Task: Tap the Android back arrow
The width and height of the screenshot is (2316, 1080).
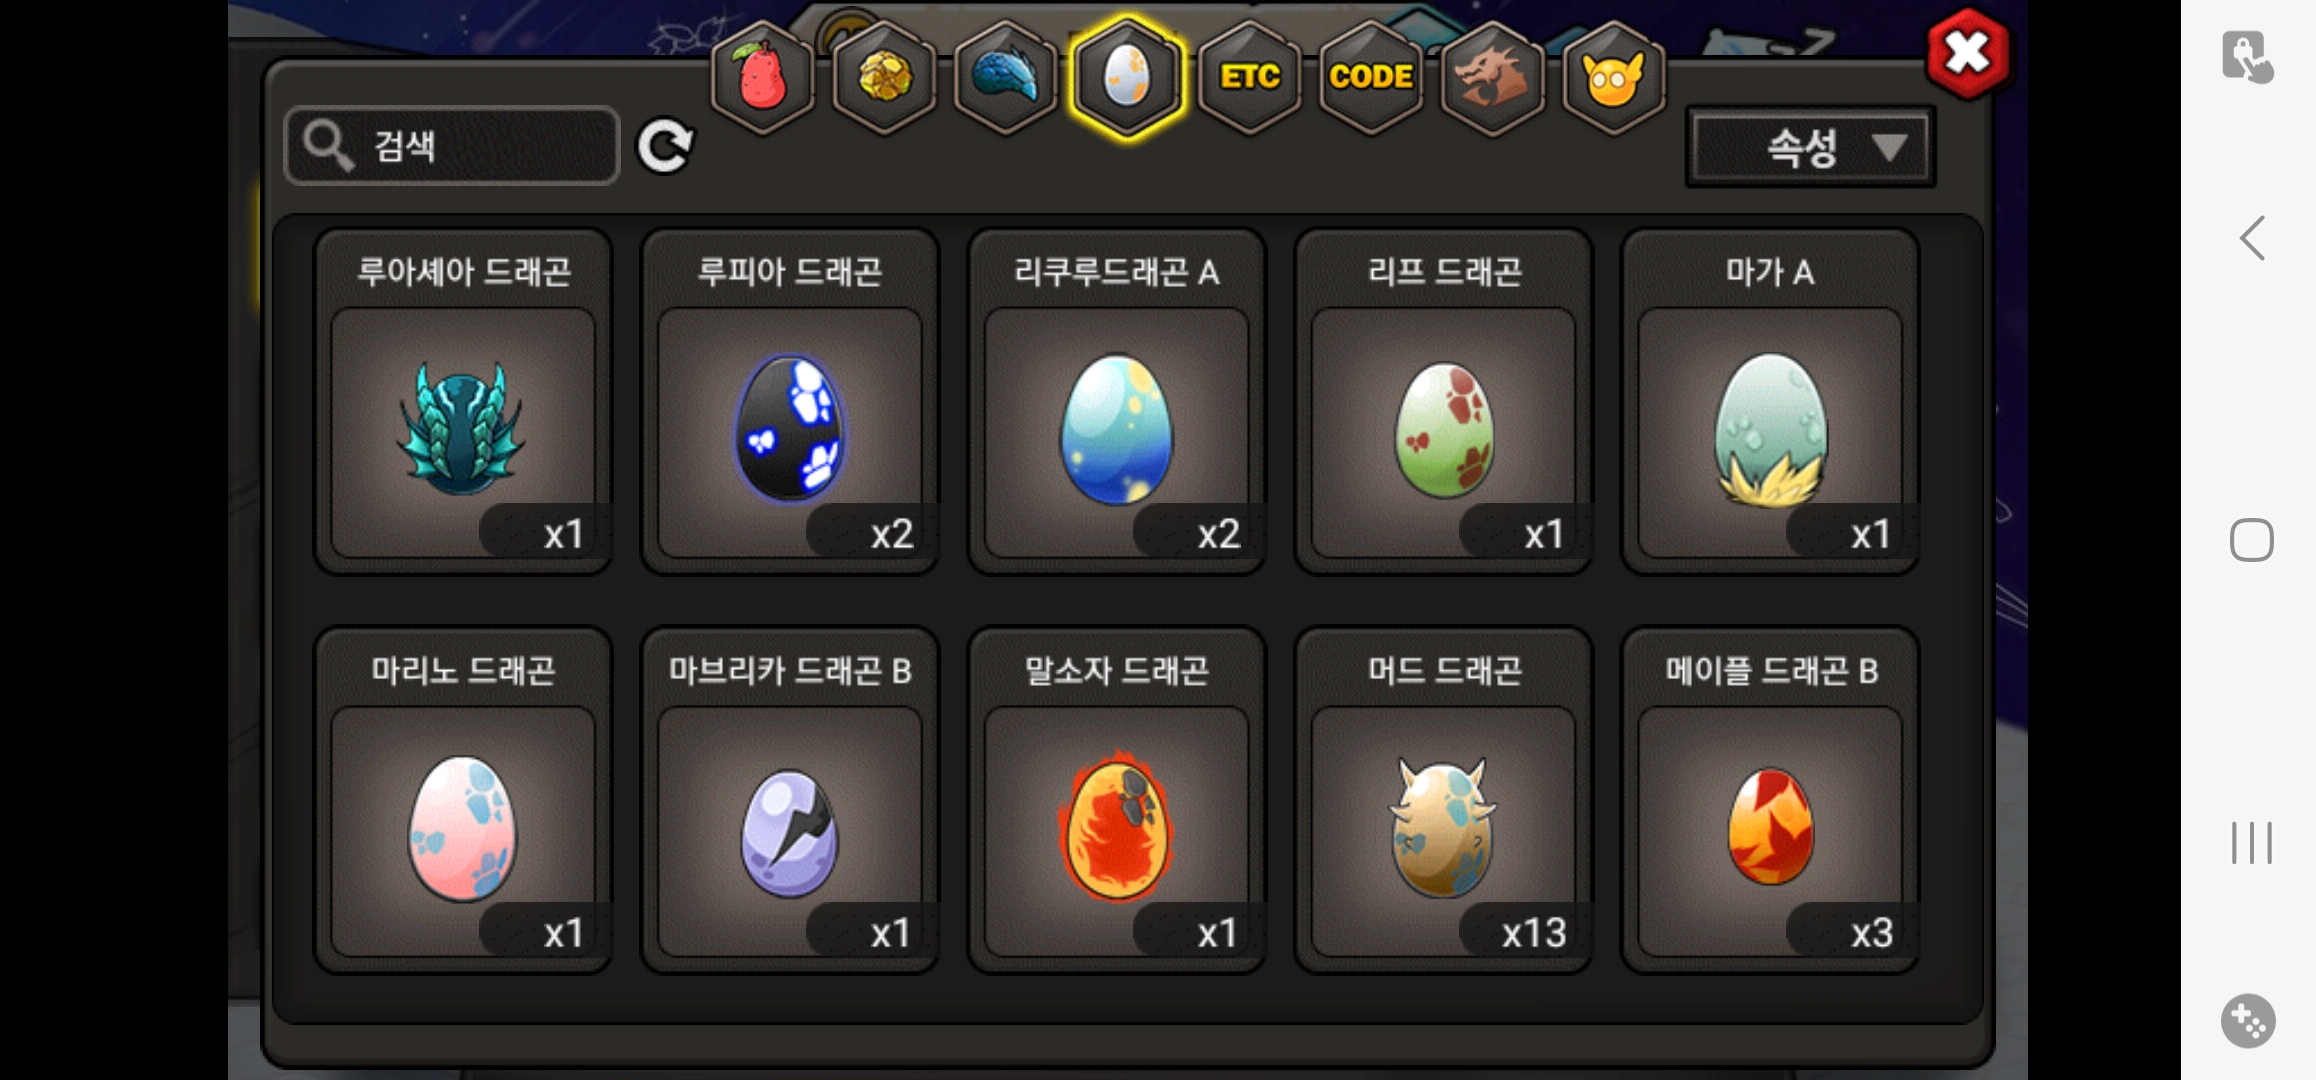Action: [2252, 239]
